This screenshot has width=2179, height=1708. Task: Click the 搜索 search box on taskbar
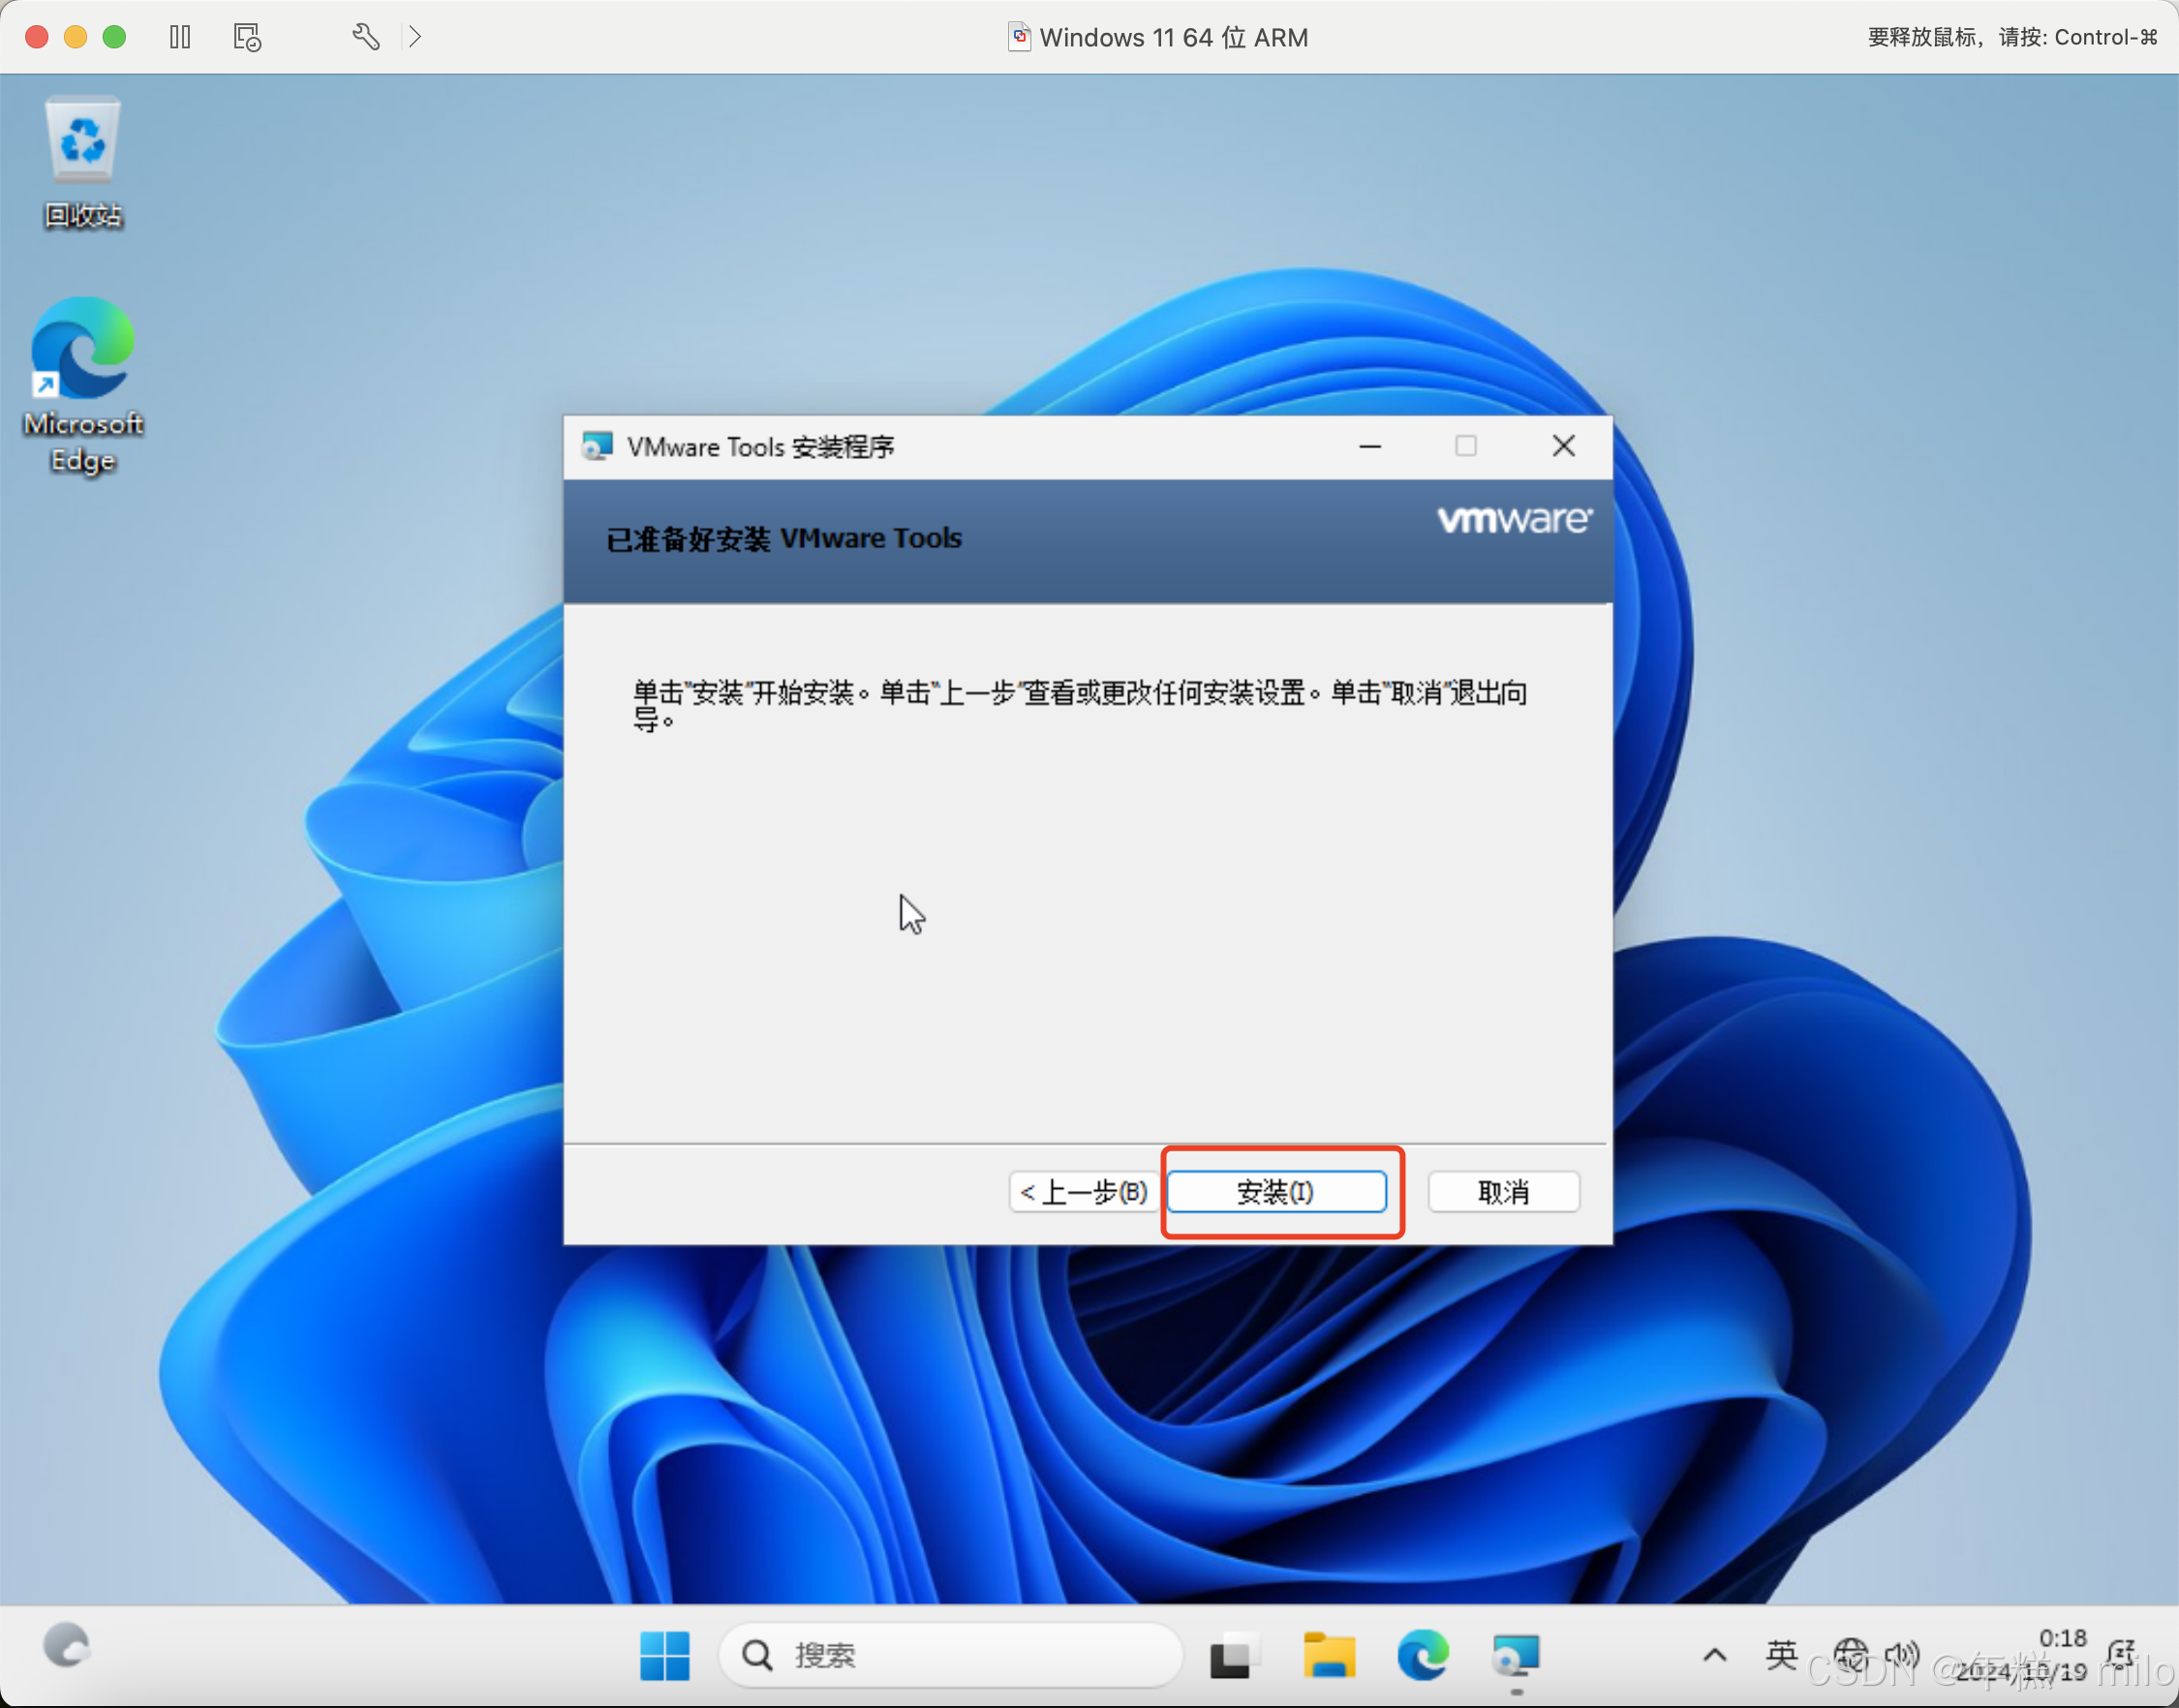[x=950, y=1655]
